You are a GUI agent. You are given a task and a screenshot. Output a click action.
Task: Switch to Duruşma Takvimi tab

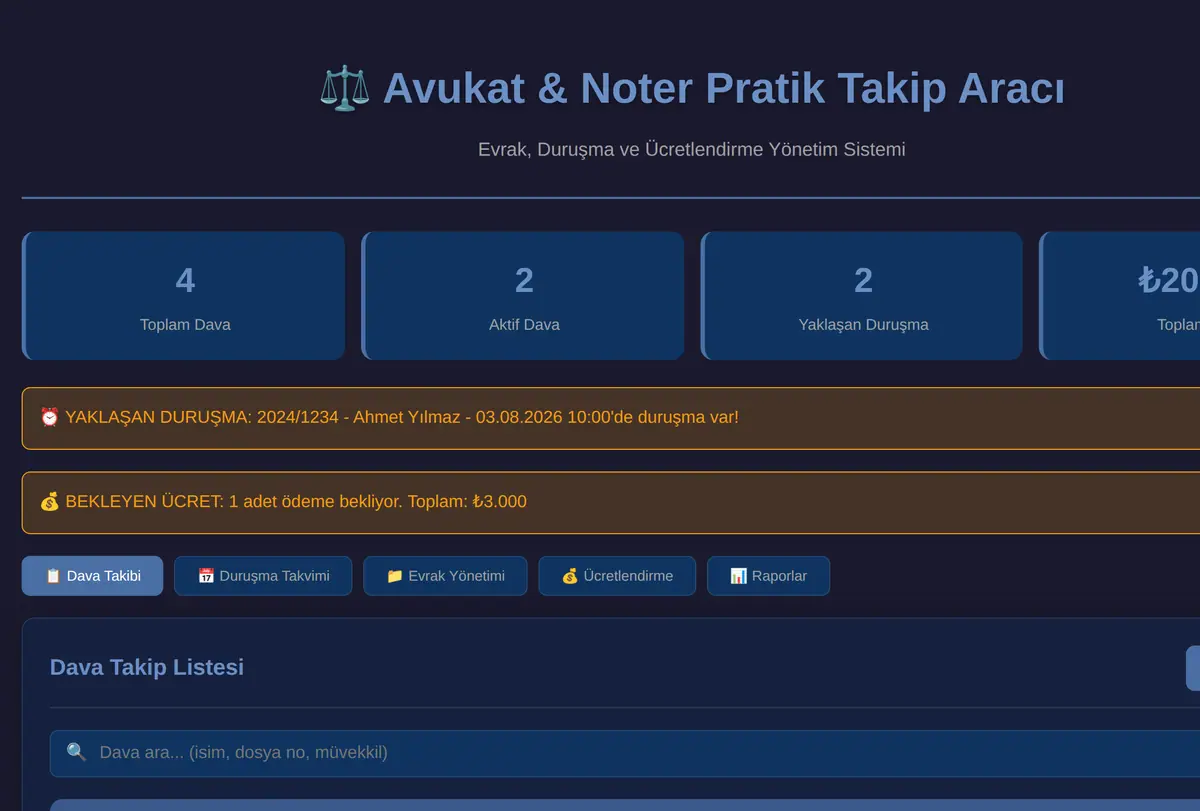[x=263, y=576]
